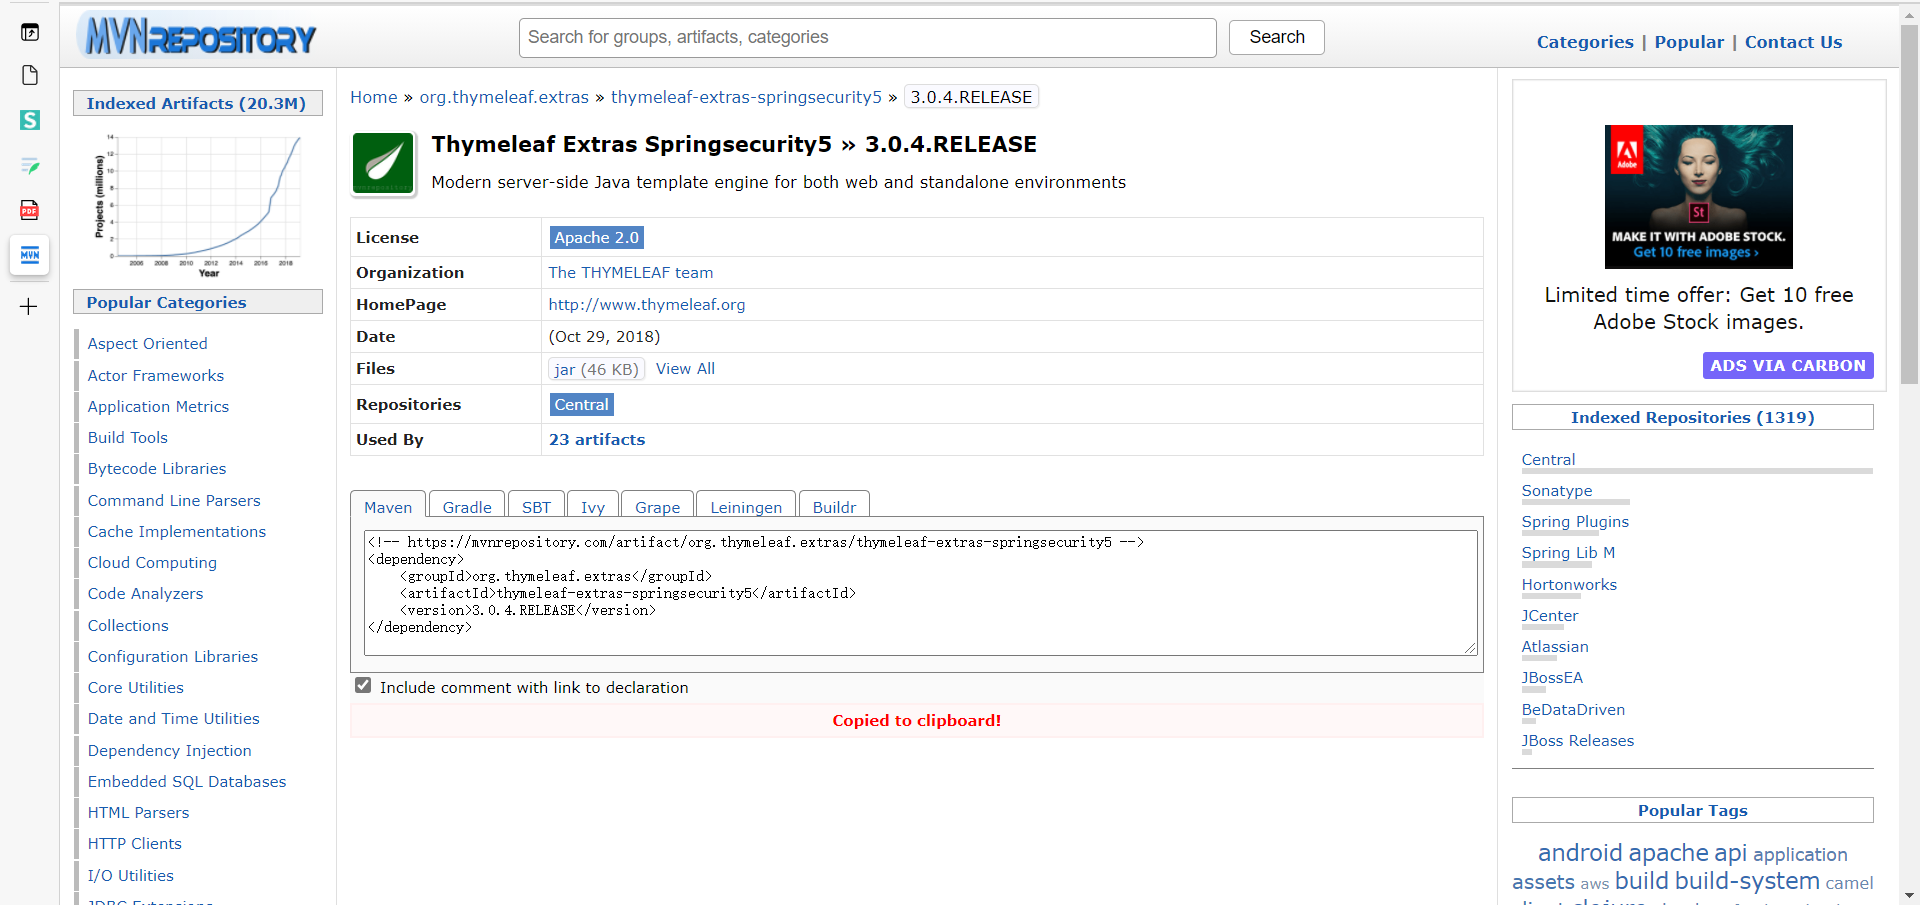This screenshot has width=1920, height=905.
Task: Open Bytecode Libraries category
Action: coord(156,469)
